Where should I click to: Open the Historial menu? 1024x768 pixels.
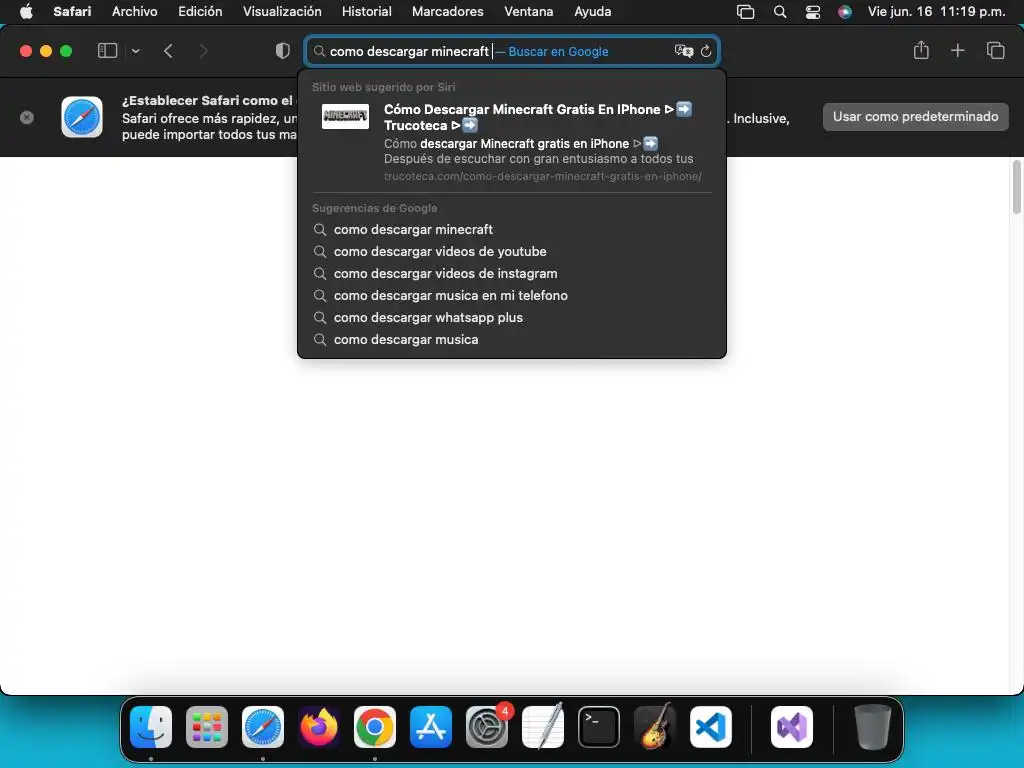point(366,12)
